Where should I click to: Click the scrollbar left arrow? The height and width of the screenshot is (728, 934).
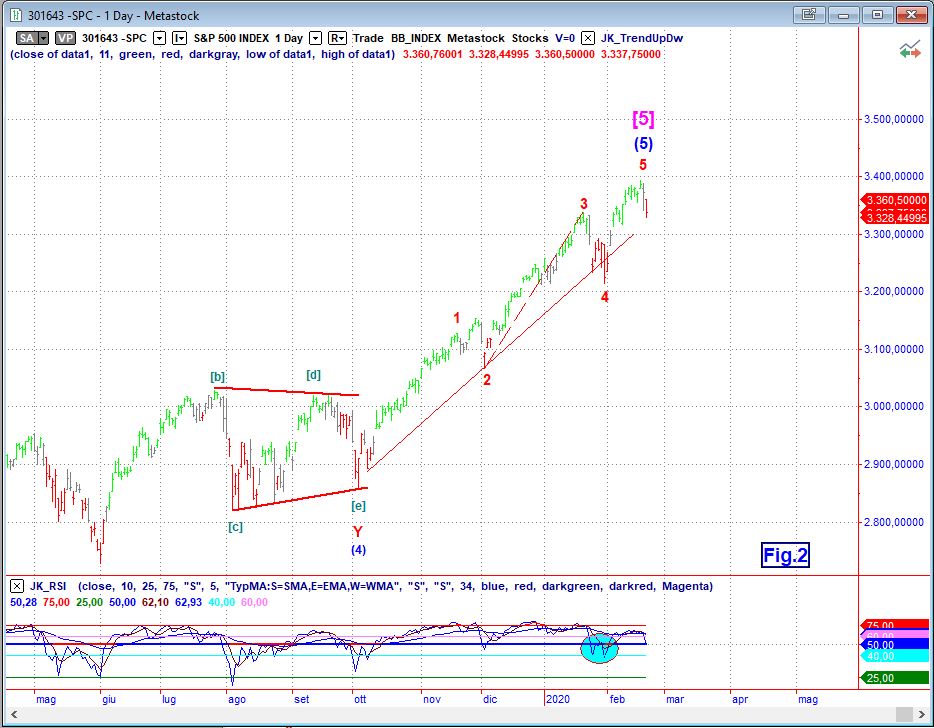click(14, 714)
